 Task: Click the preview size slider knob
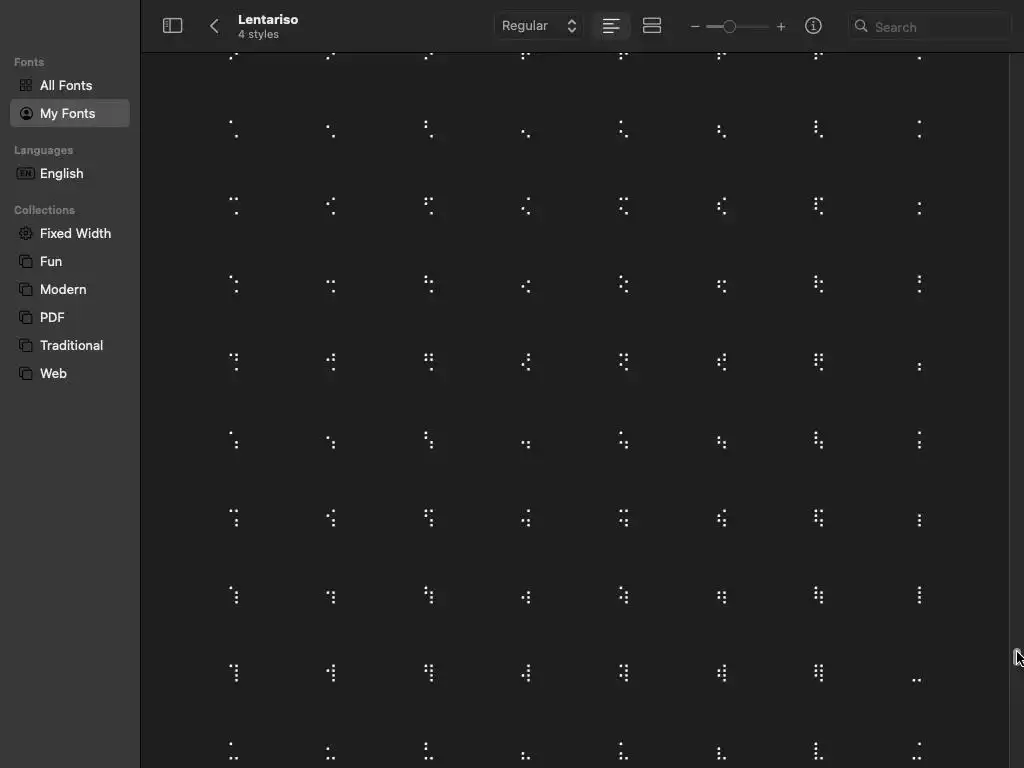[729, 27]
